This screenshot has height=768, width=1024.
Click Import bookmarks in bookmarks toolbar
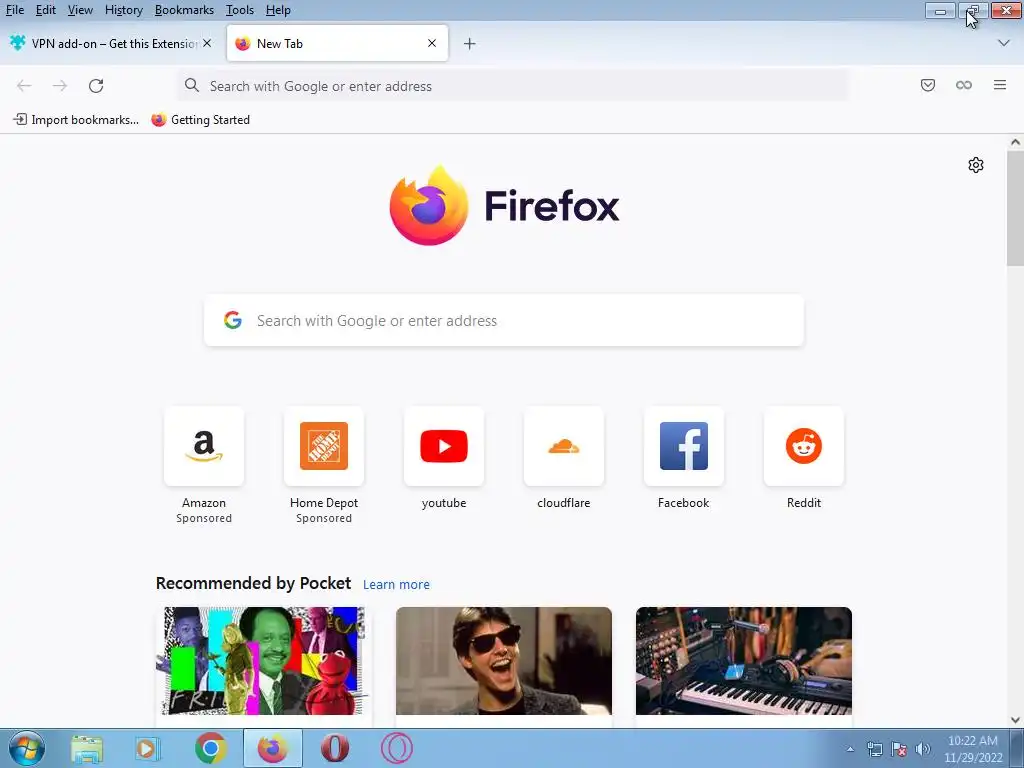click(x=76, y=120)
